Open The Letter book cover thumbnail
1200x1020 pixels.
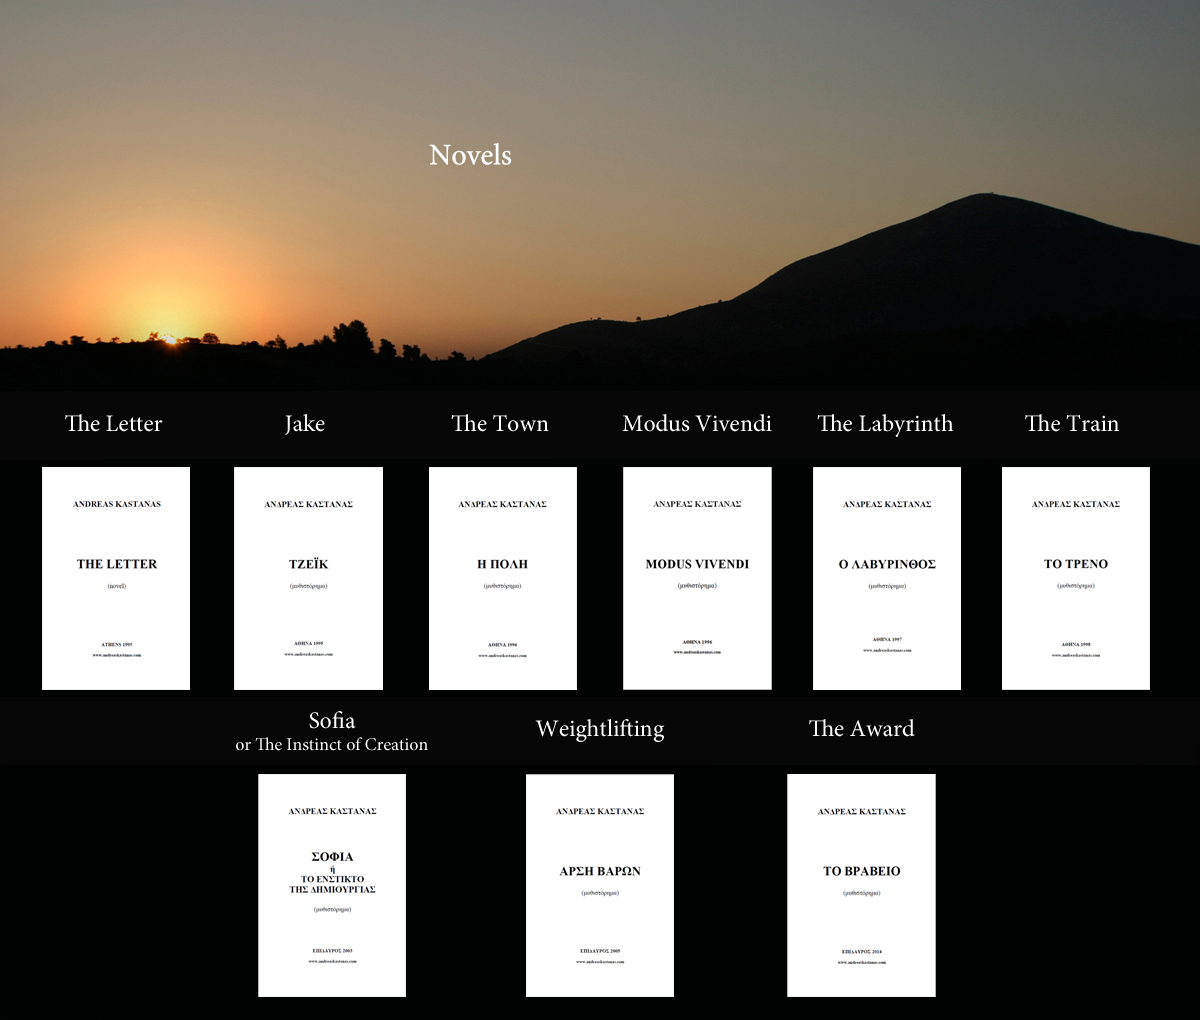[116, 578]
